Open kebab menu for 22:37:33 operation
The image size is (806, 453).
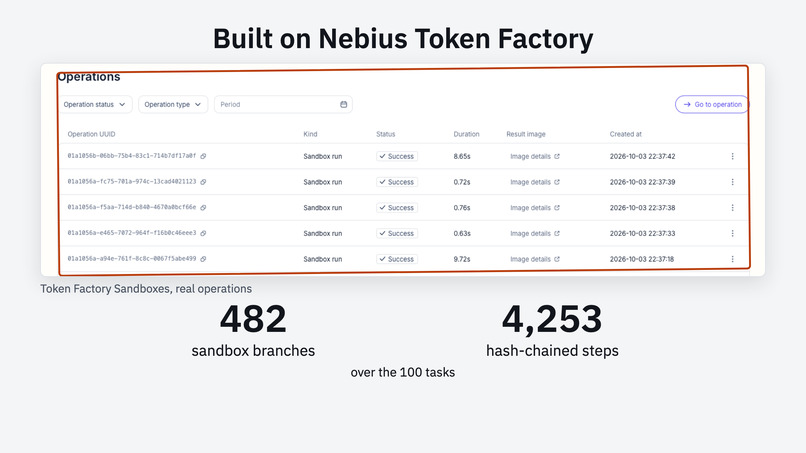(x=732, y=233)
